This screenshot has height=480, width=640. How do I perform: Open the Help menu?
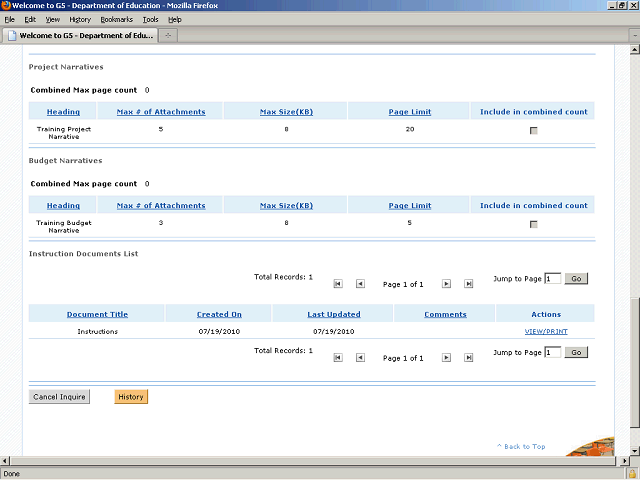(175, 19)
